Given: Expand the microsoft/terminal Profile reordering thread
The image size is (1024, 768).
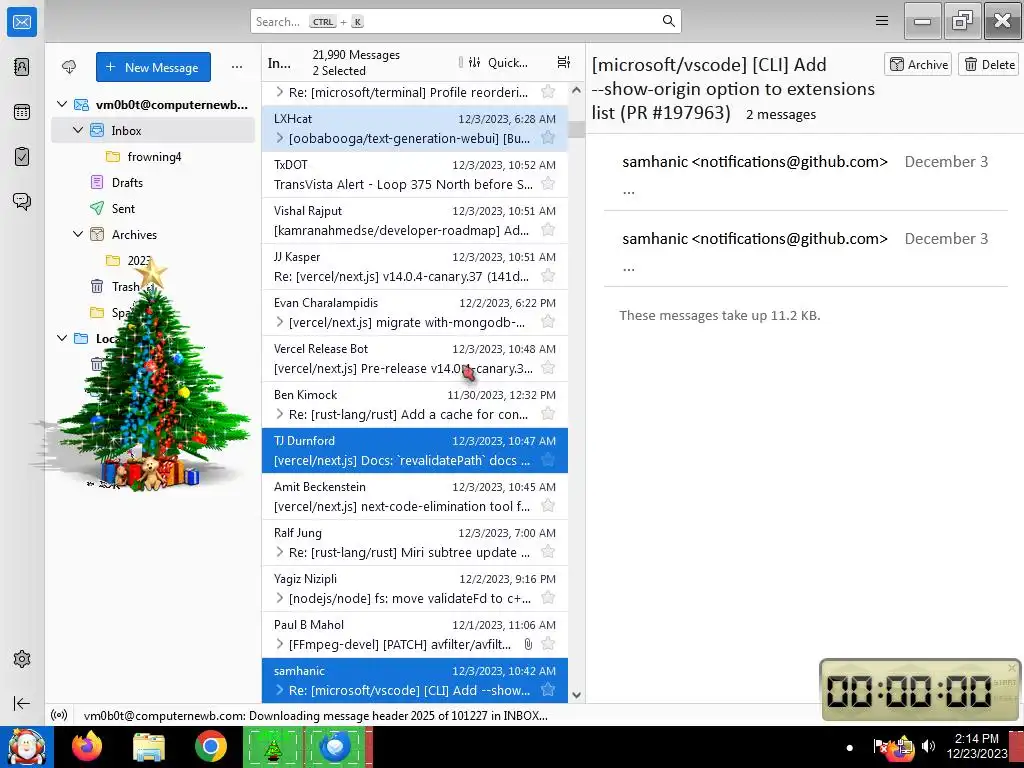Looking at the screenshot, I should (280, 92).
